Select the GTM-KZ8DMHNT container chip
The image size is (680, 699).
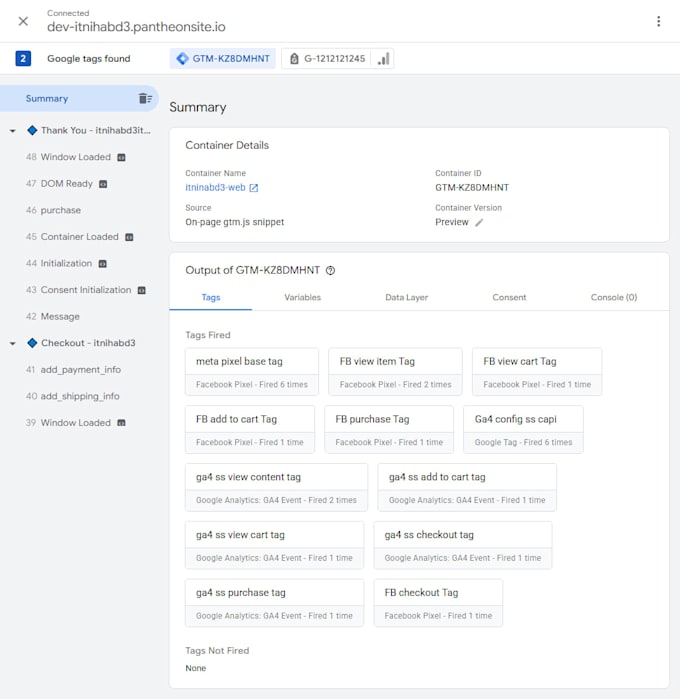223,58
